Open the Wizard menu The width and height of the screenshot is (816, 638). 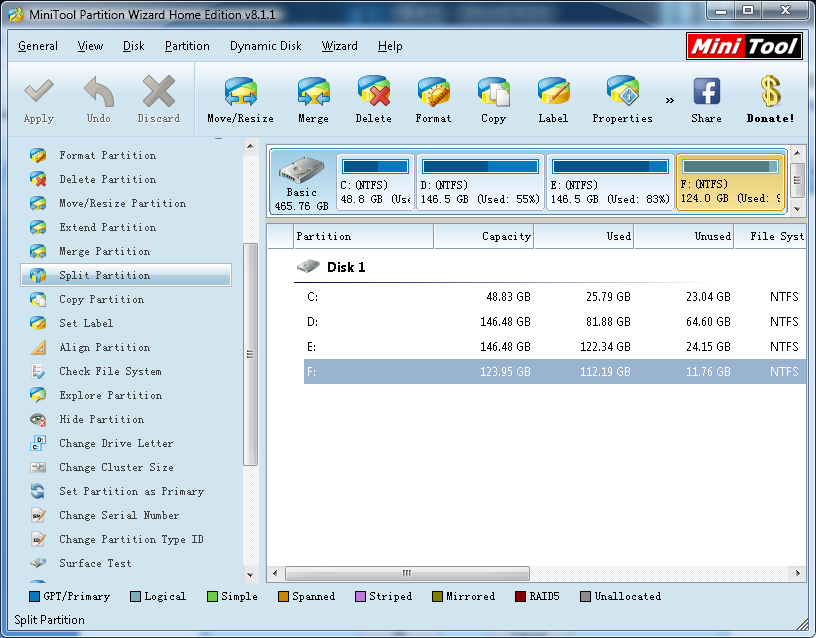[339, 46]
